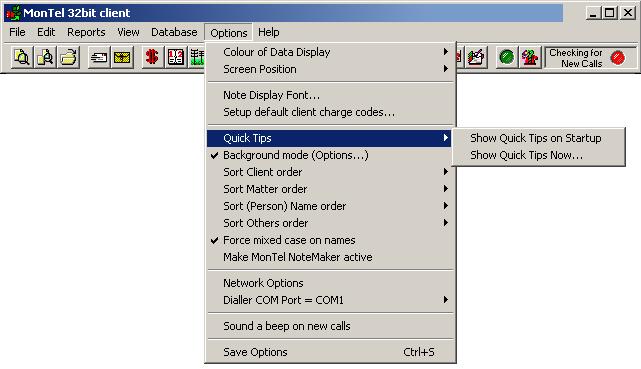The image size is (641, 369).
Task: Choose Note Display Font...
Action: [329, 95]
